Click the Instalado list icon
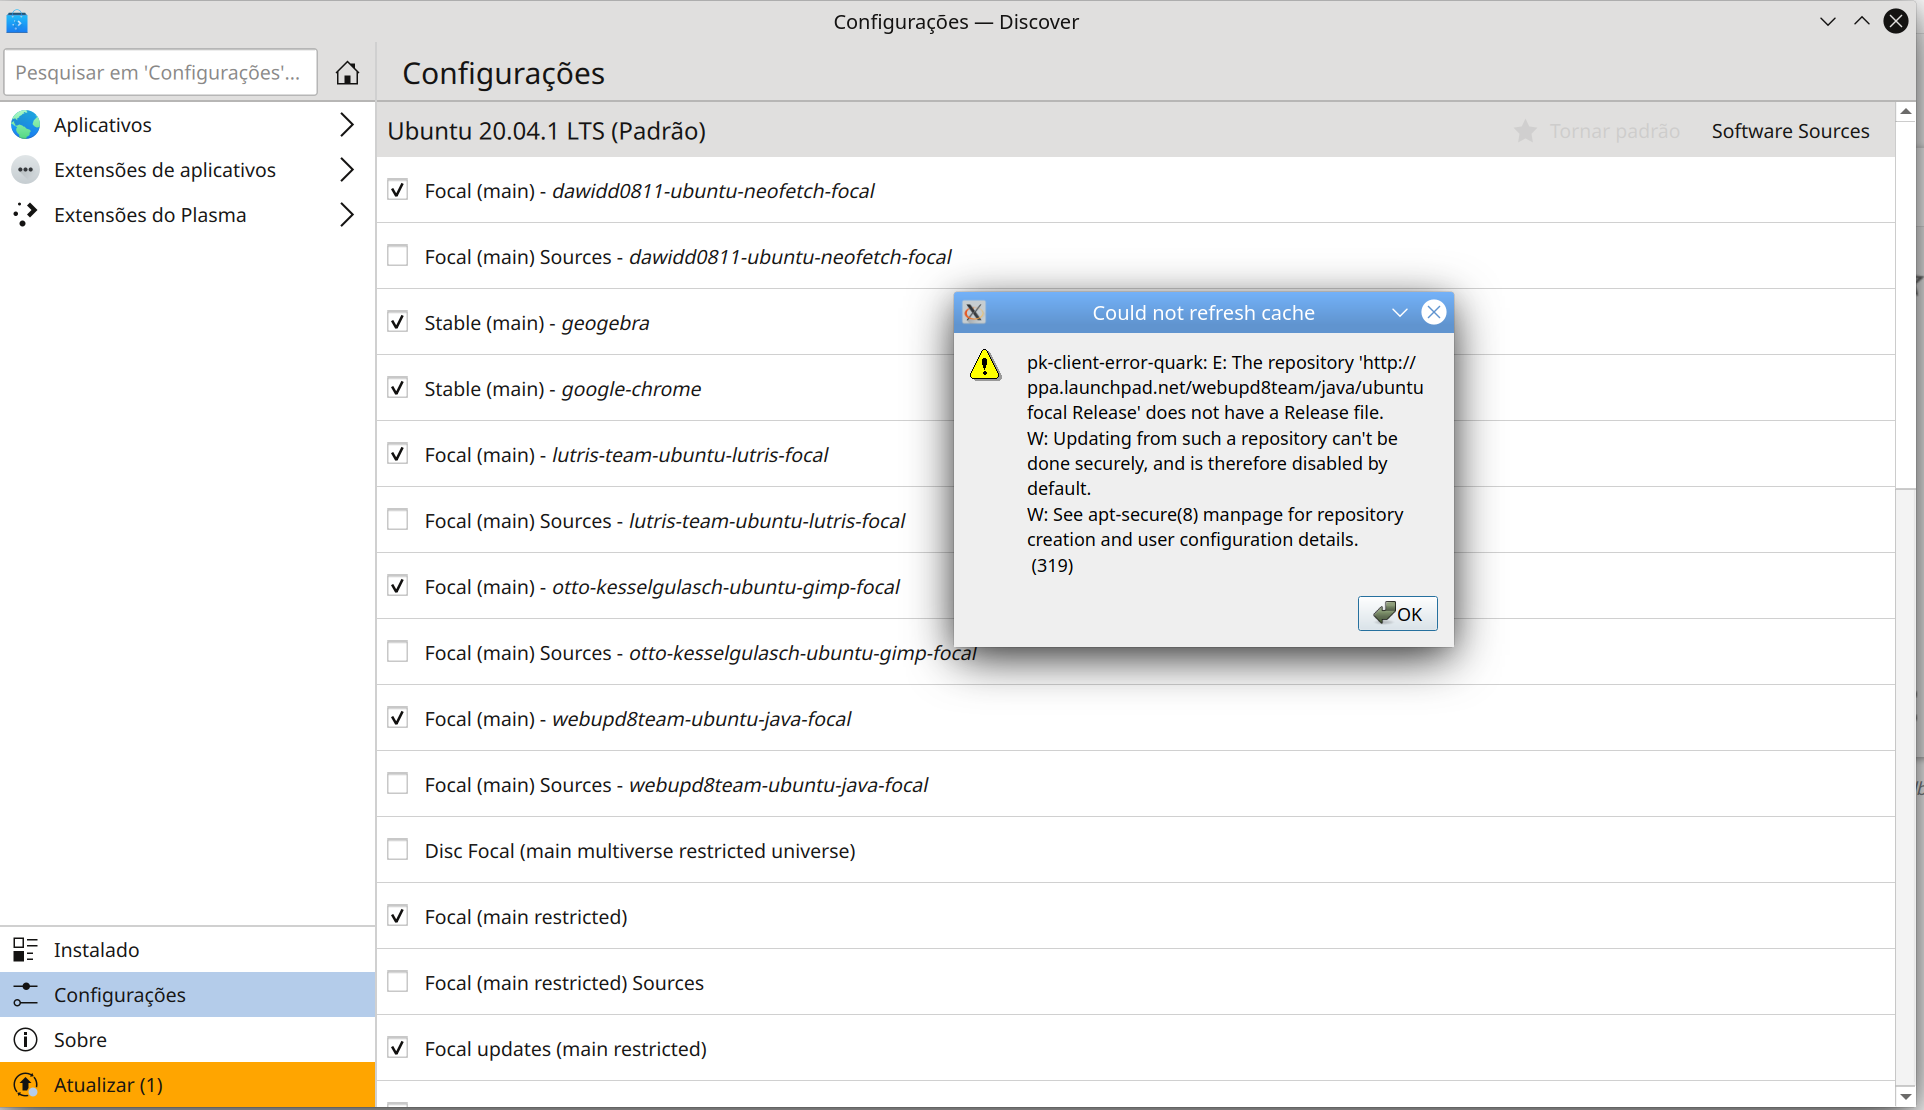The height and width of the screenshot is (1110, 1924). [x=26, y=950]
